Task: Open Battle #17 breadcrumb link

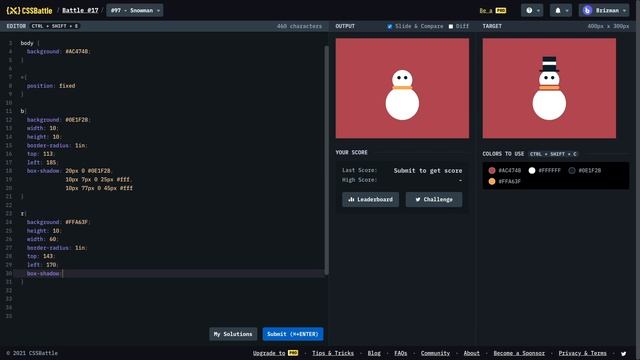Action: point(80,11)
